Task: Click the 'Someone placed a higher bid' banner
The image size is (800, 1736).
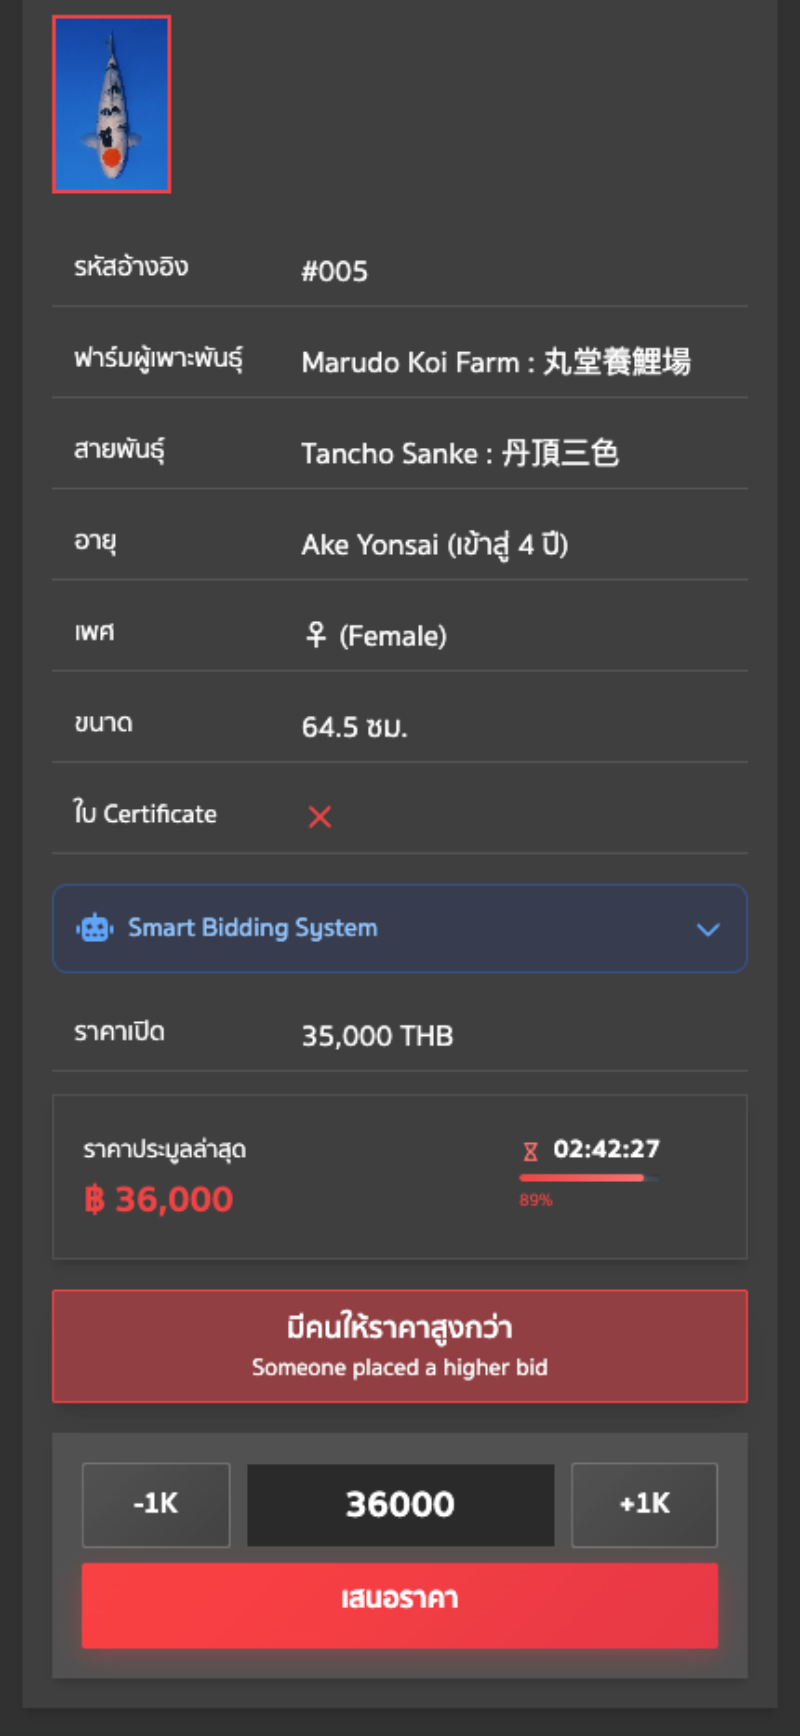Action: [x=400, y=1346]
